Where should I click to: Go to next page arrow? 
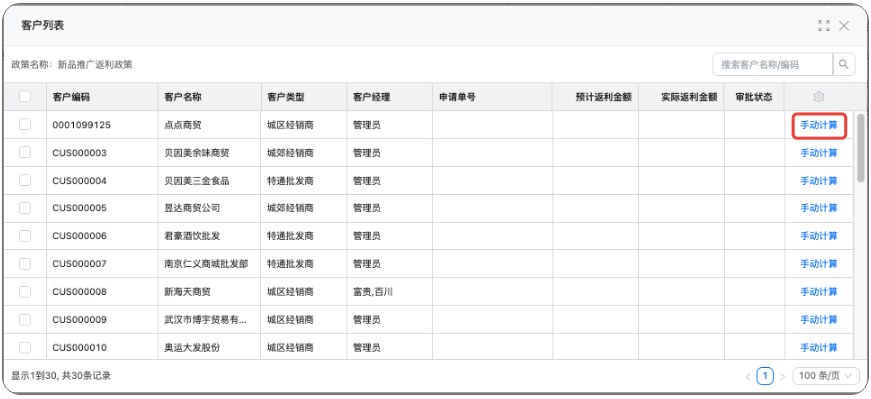[782, 376]
